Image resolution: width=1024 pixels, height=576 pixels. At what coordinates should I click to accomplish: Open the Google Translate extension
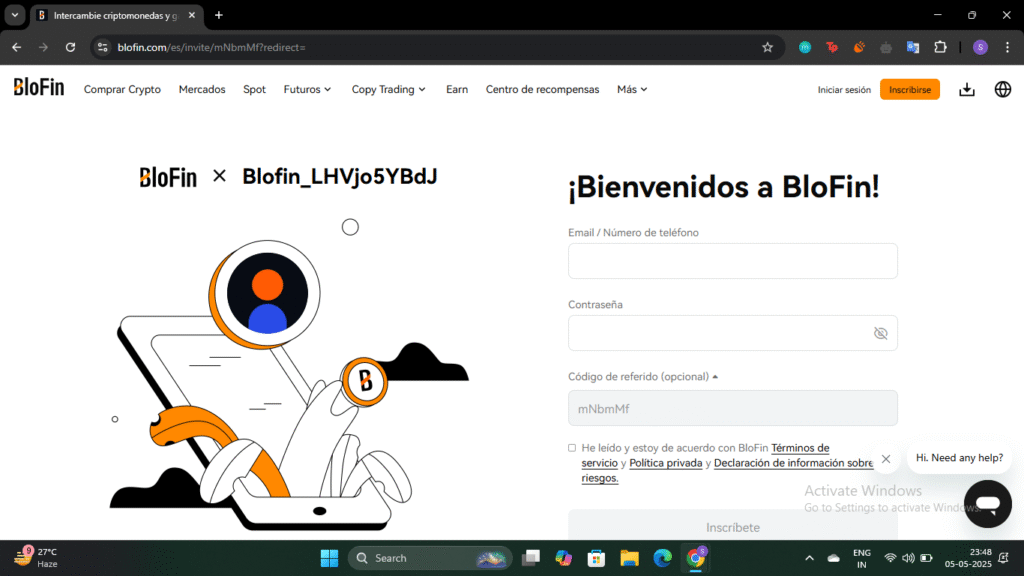[913, 47]
